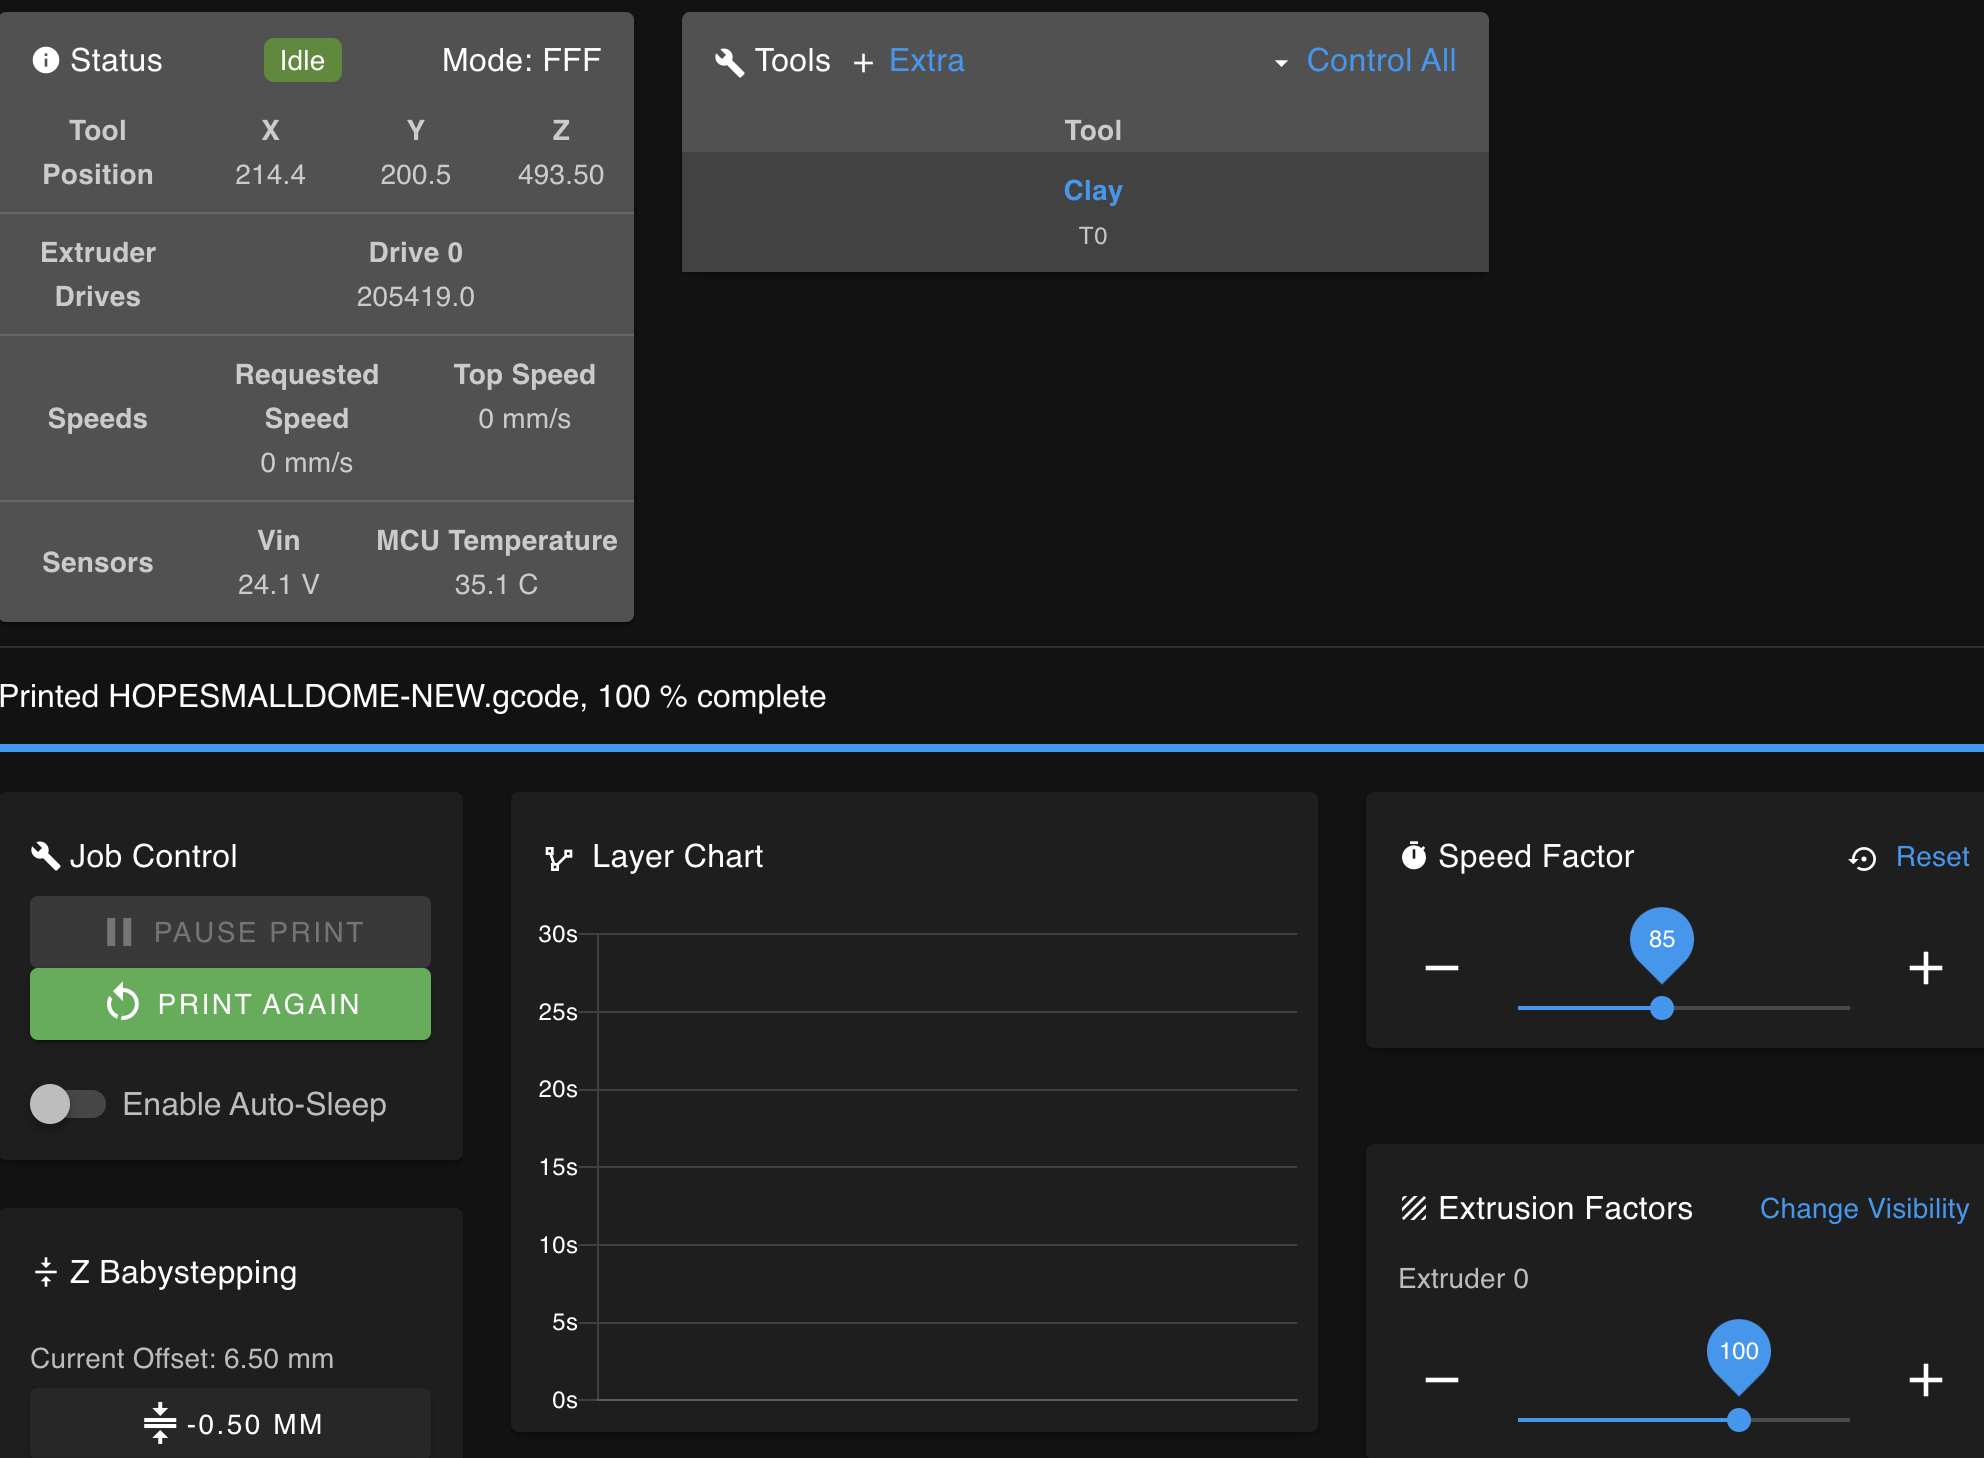Drag the Speed Factor slider to adjust

pyautogui.click(x=1662, y=1007)
